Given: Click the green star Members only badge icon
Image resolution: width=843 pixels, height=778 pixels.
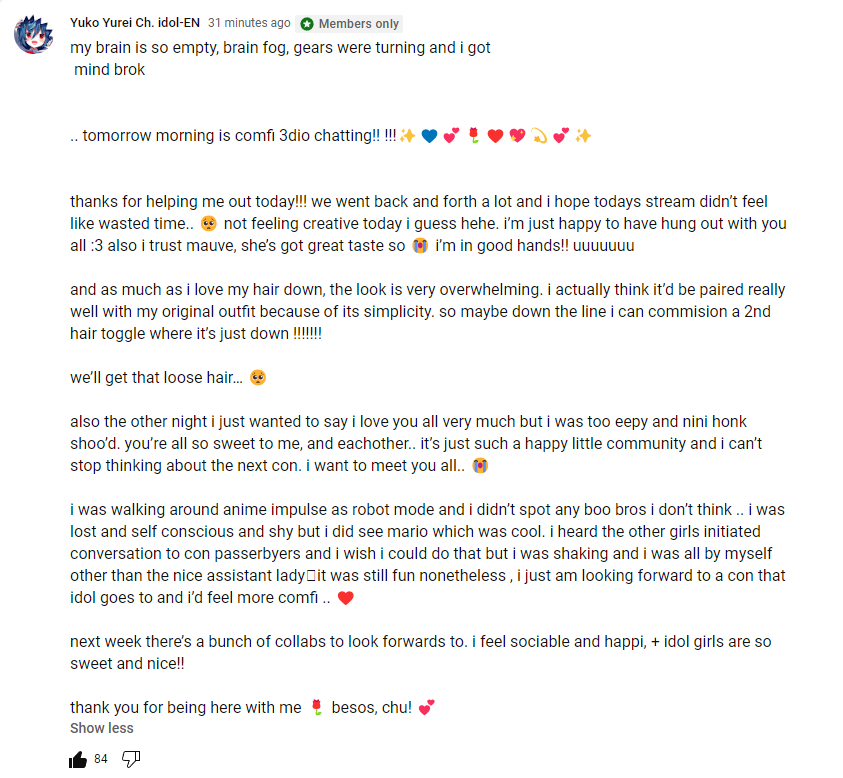Looking at the screenshot, I should click(x=307, y=24).
